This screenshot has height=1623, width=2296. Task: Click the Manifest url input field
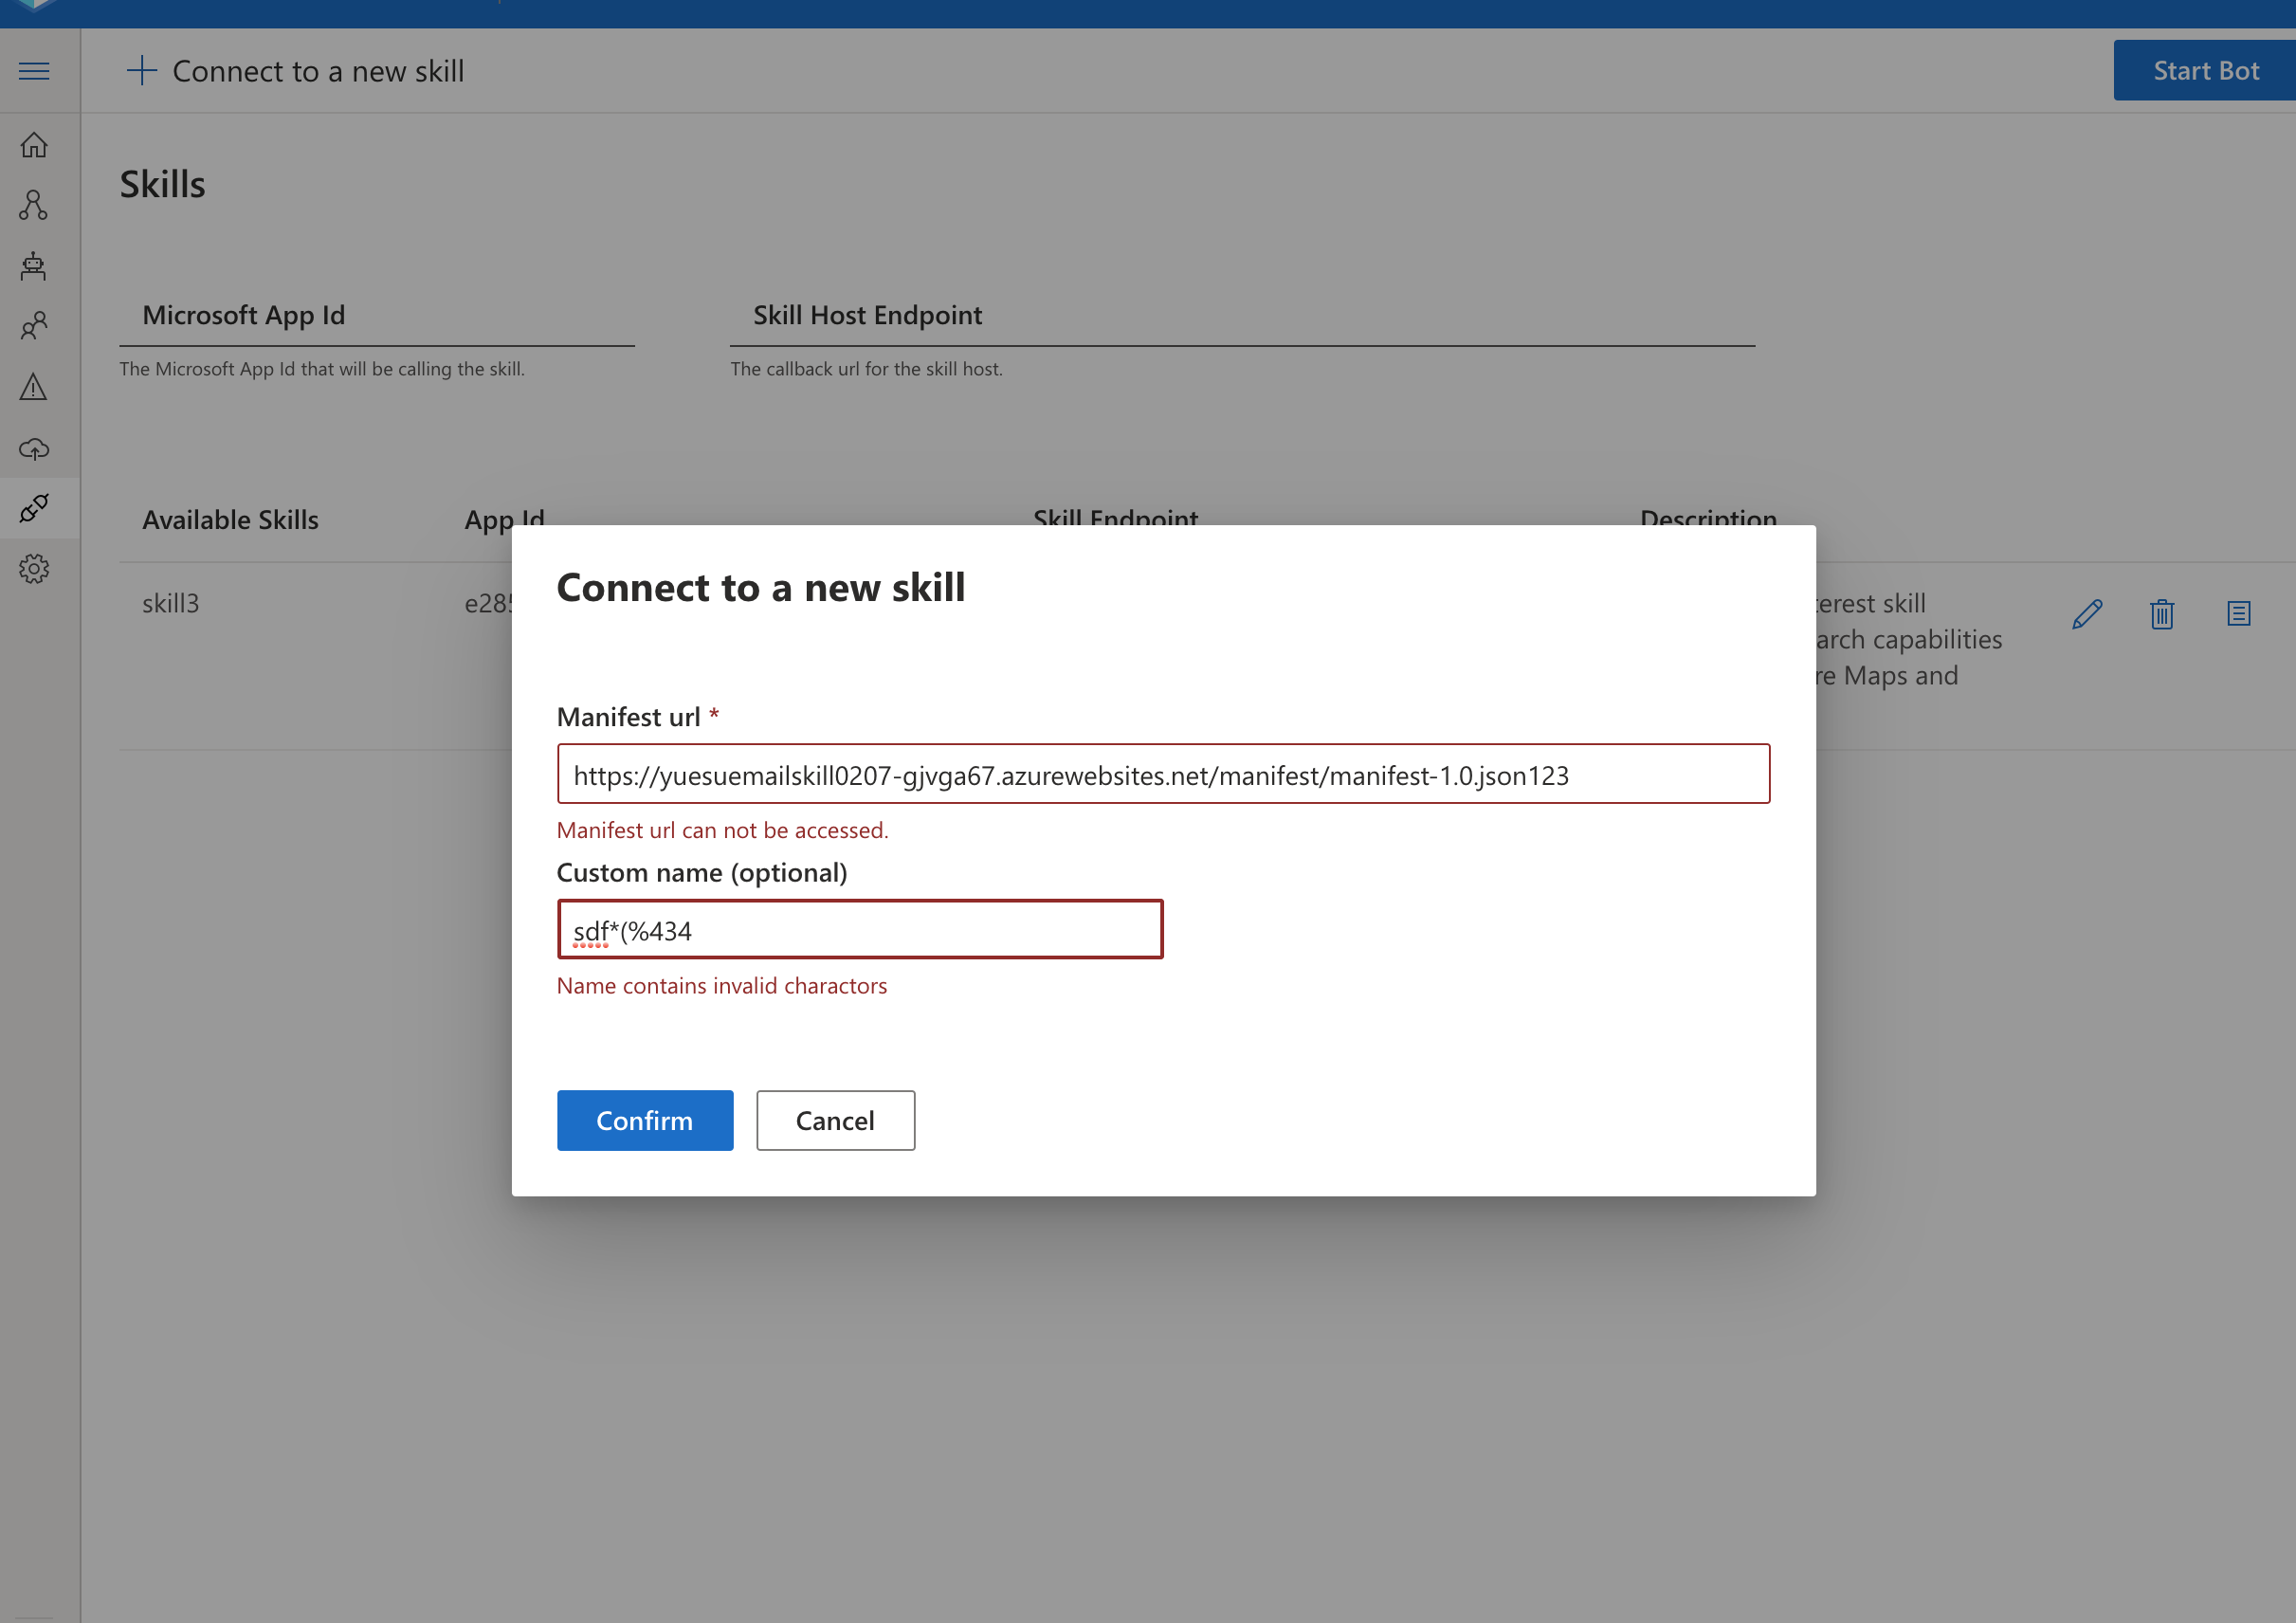1162,774
